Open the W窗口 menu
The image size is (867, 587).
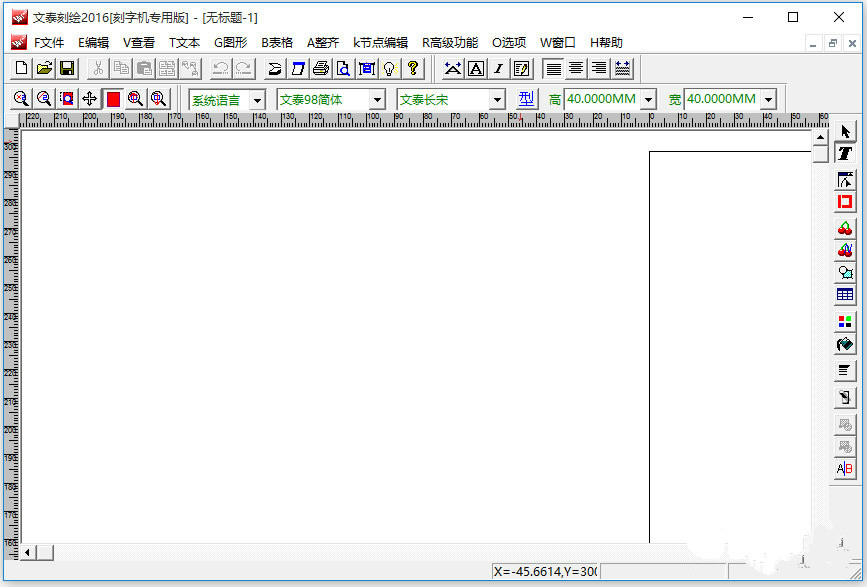coord(558,43)
